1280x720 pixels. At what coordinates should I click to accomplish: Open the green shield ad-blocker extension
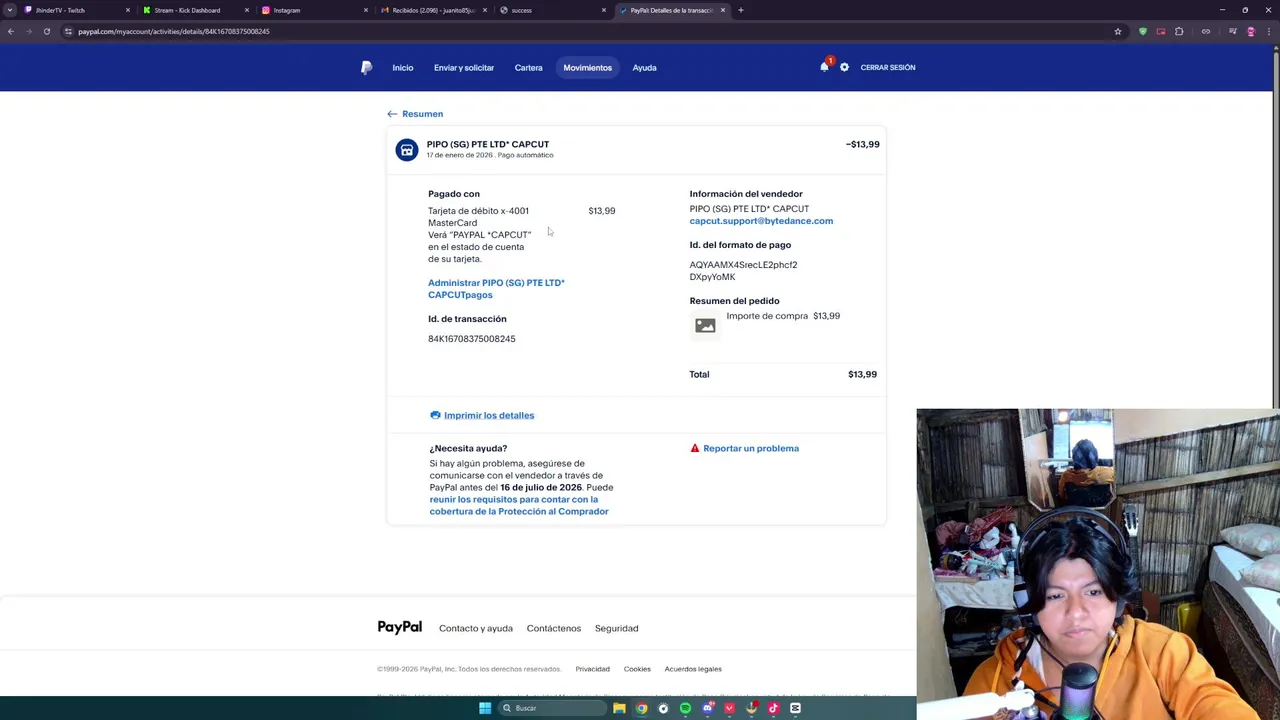pyautogui.click(x=1143, y=31)
